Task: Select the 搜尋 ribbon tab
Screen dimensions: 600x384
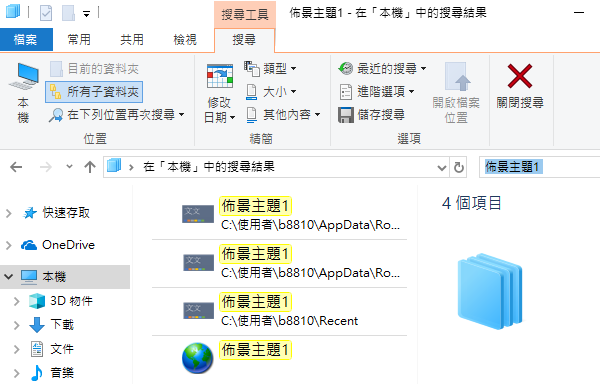Action: (x=244, y=40)
